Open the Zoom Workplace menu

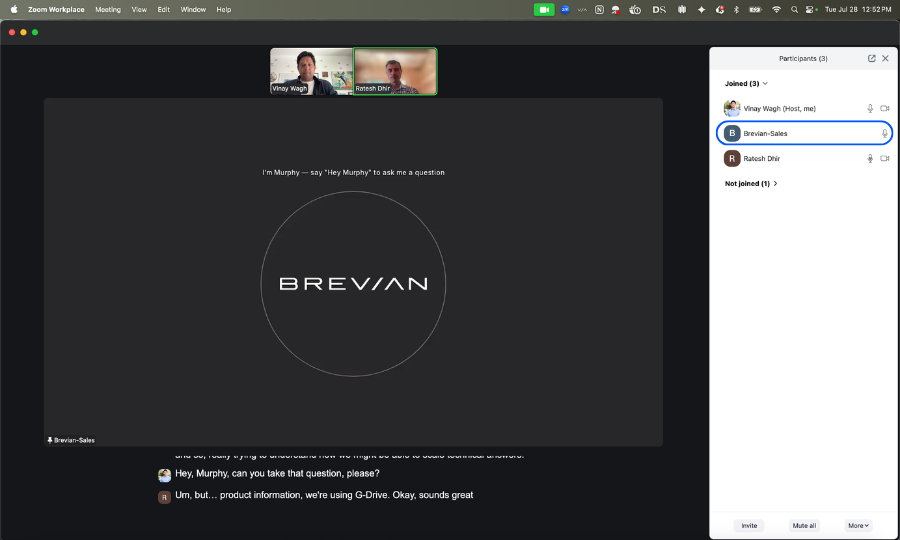56,10
